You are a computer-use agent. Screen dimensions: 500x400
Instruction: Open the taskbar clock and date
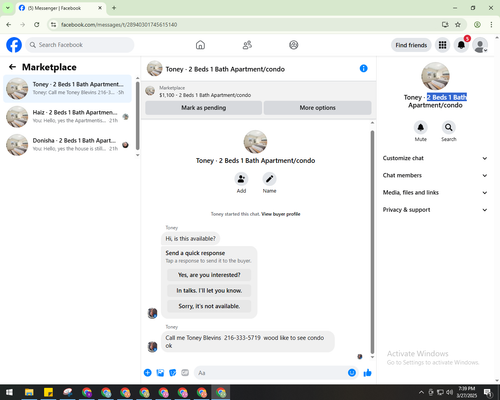point(466,392)
